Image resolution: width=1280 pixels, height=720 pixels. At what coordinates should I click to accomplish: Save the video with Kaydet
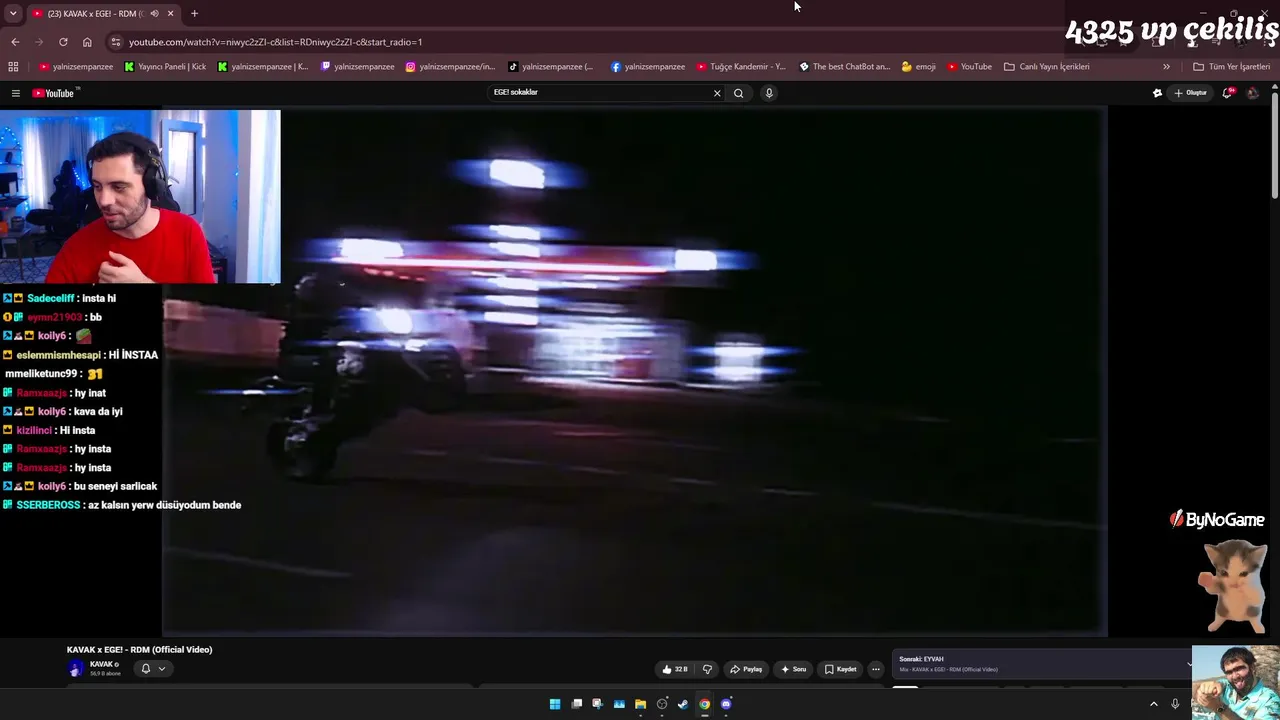pos(840,669)
